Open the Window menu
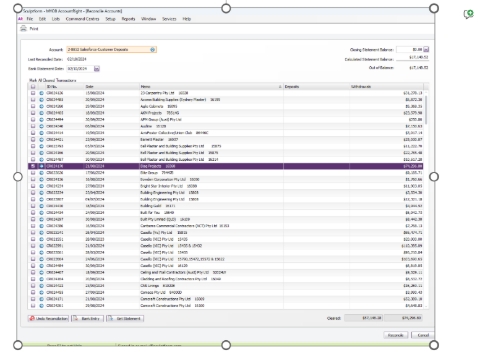This screenshot has width=480, height=360. (148, 19)
